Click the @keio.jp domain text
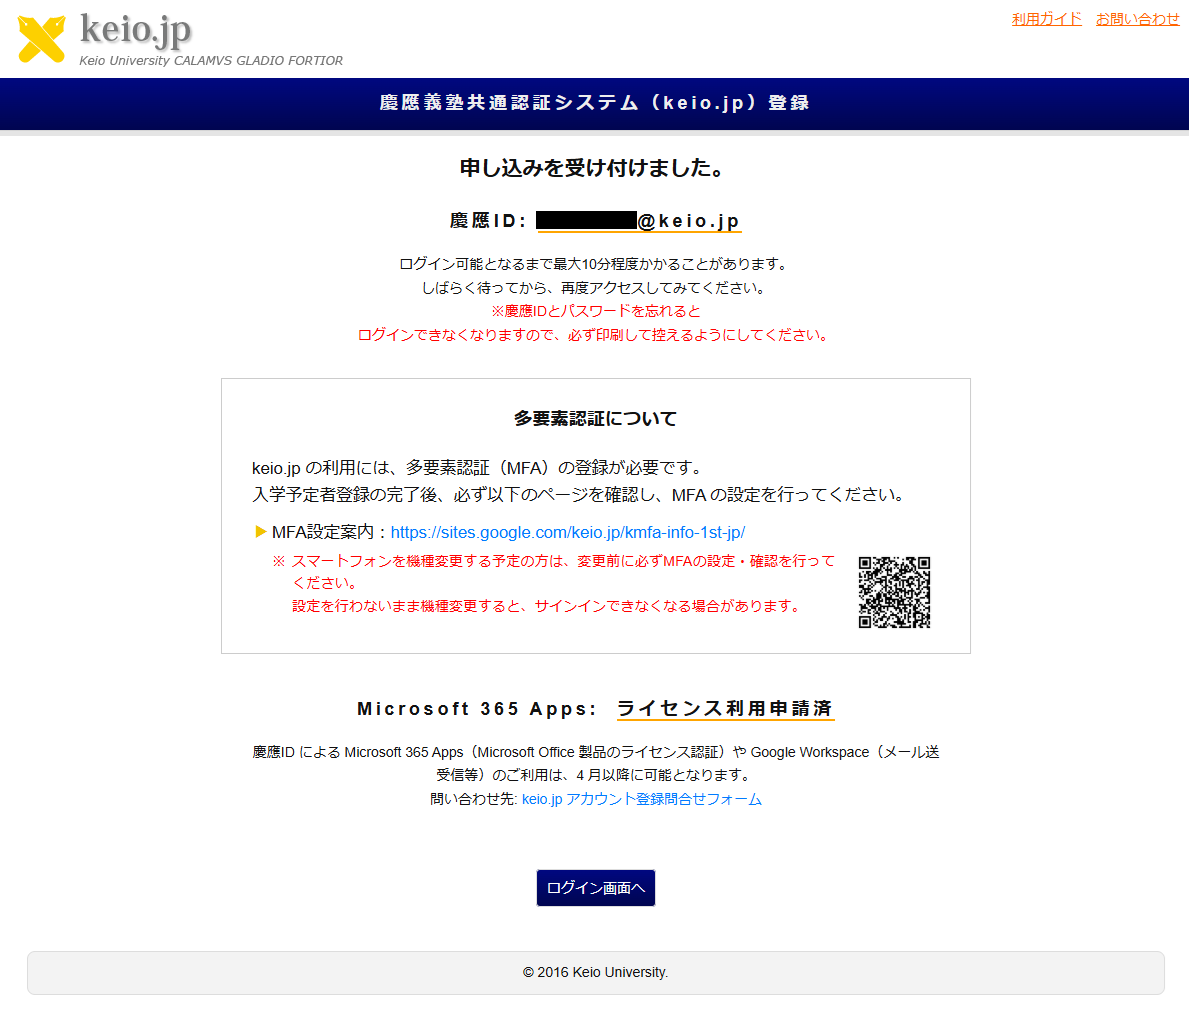Image resolution: width=1189 pixels, height=1009 pixels. pos(689,222)
